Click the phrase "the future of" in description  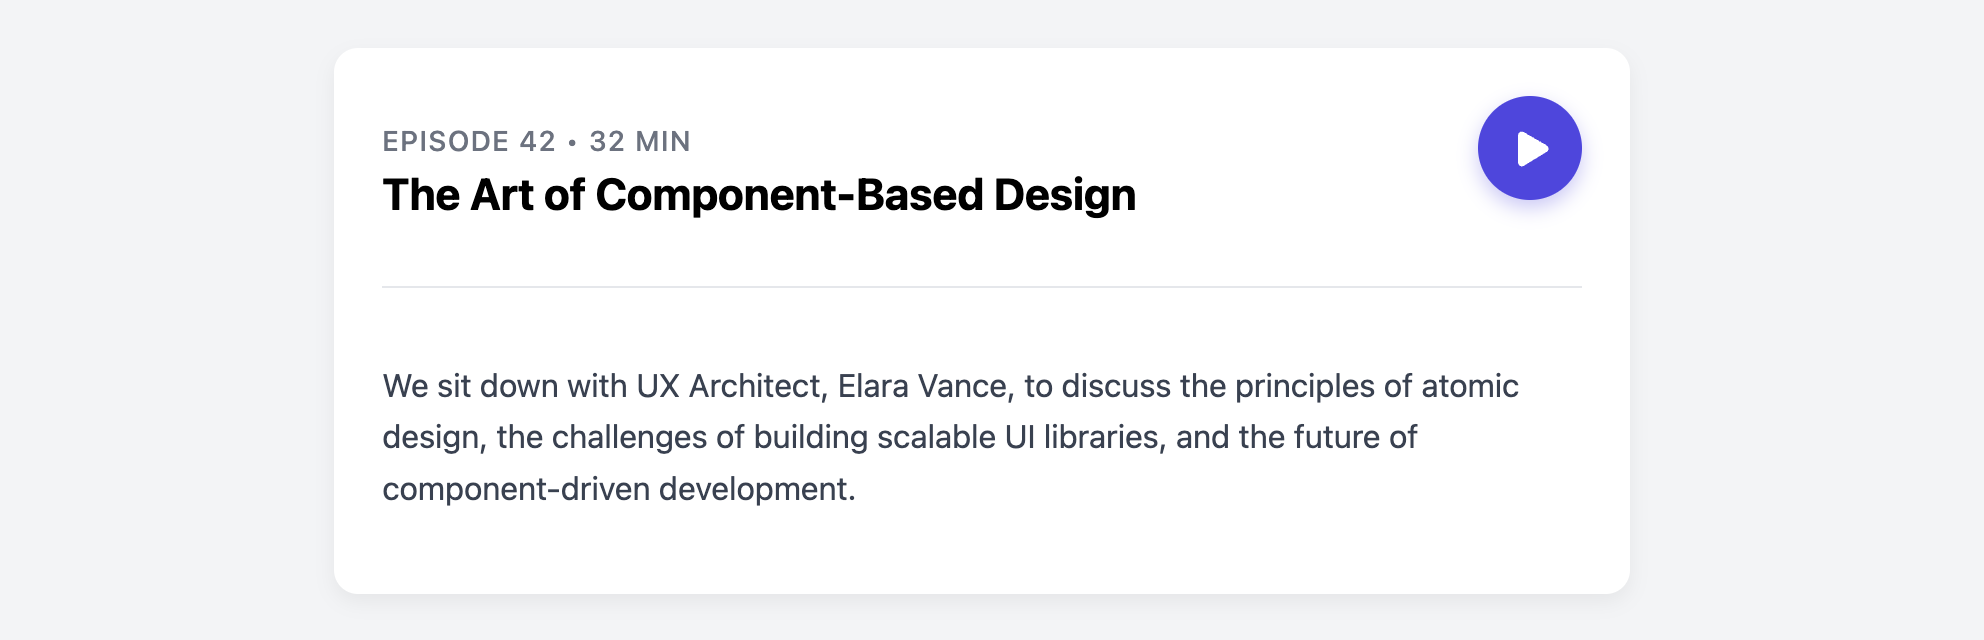tap(1327, 437)
